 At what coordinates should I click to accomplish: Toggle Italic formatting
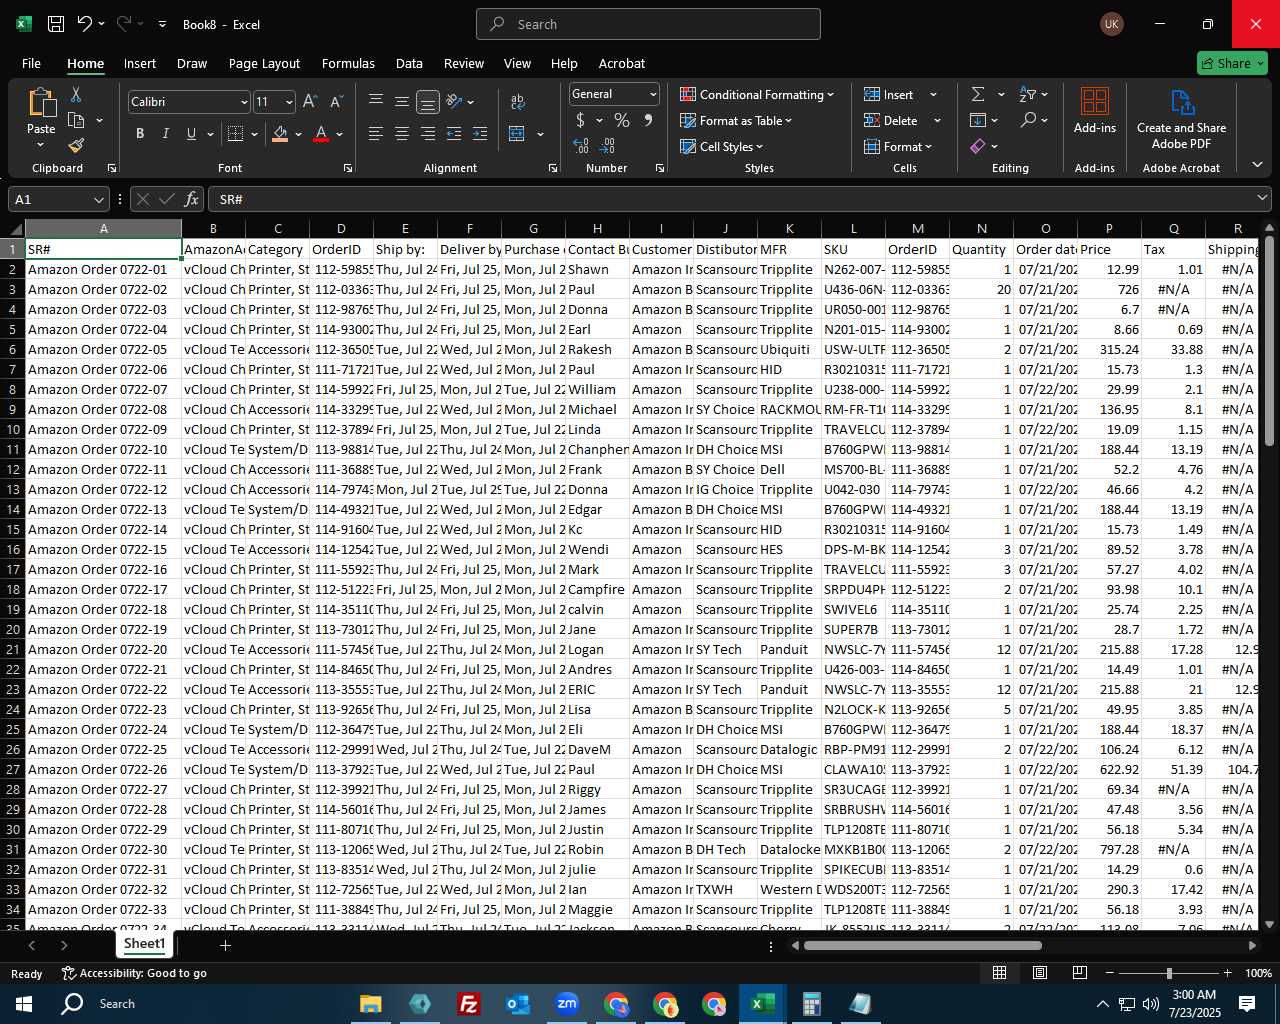click(165, 134)
